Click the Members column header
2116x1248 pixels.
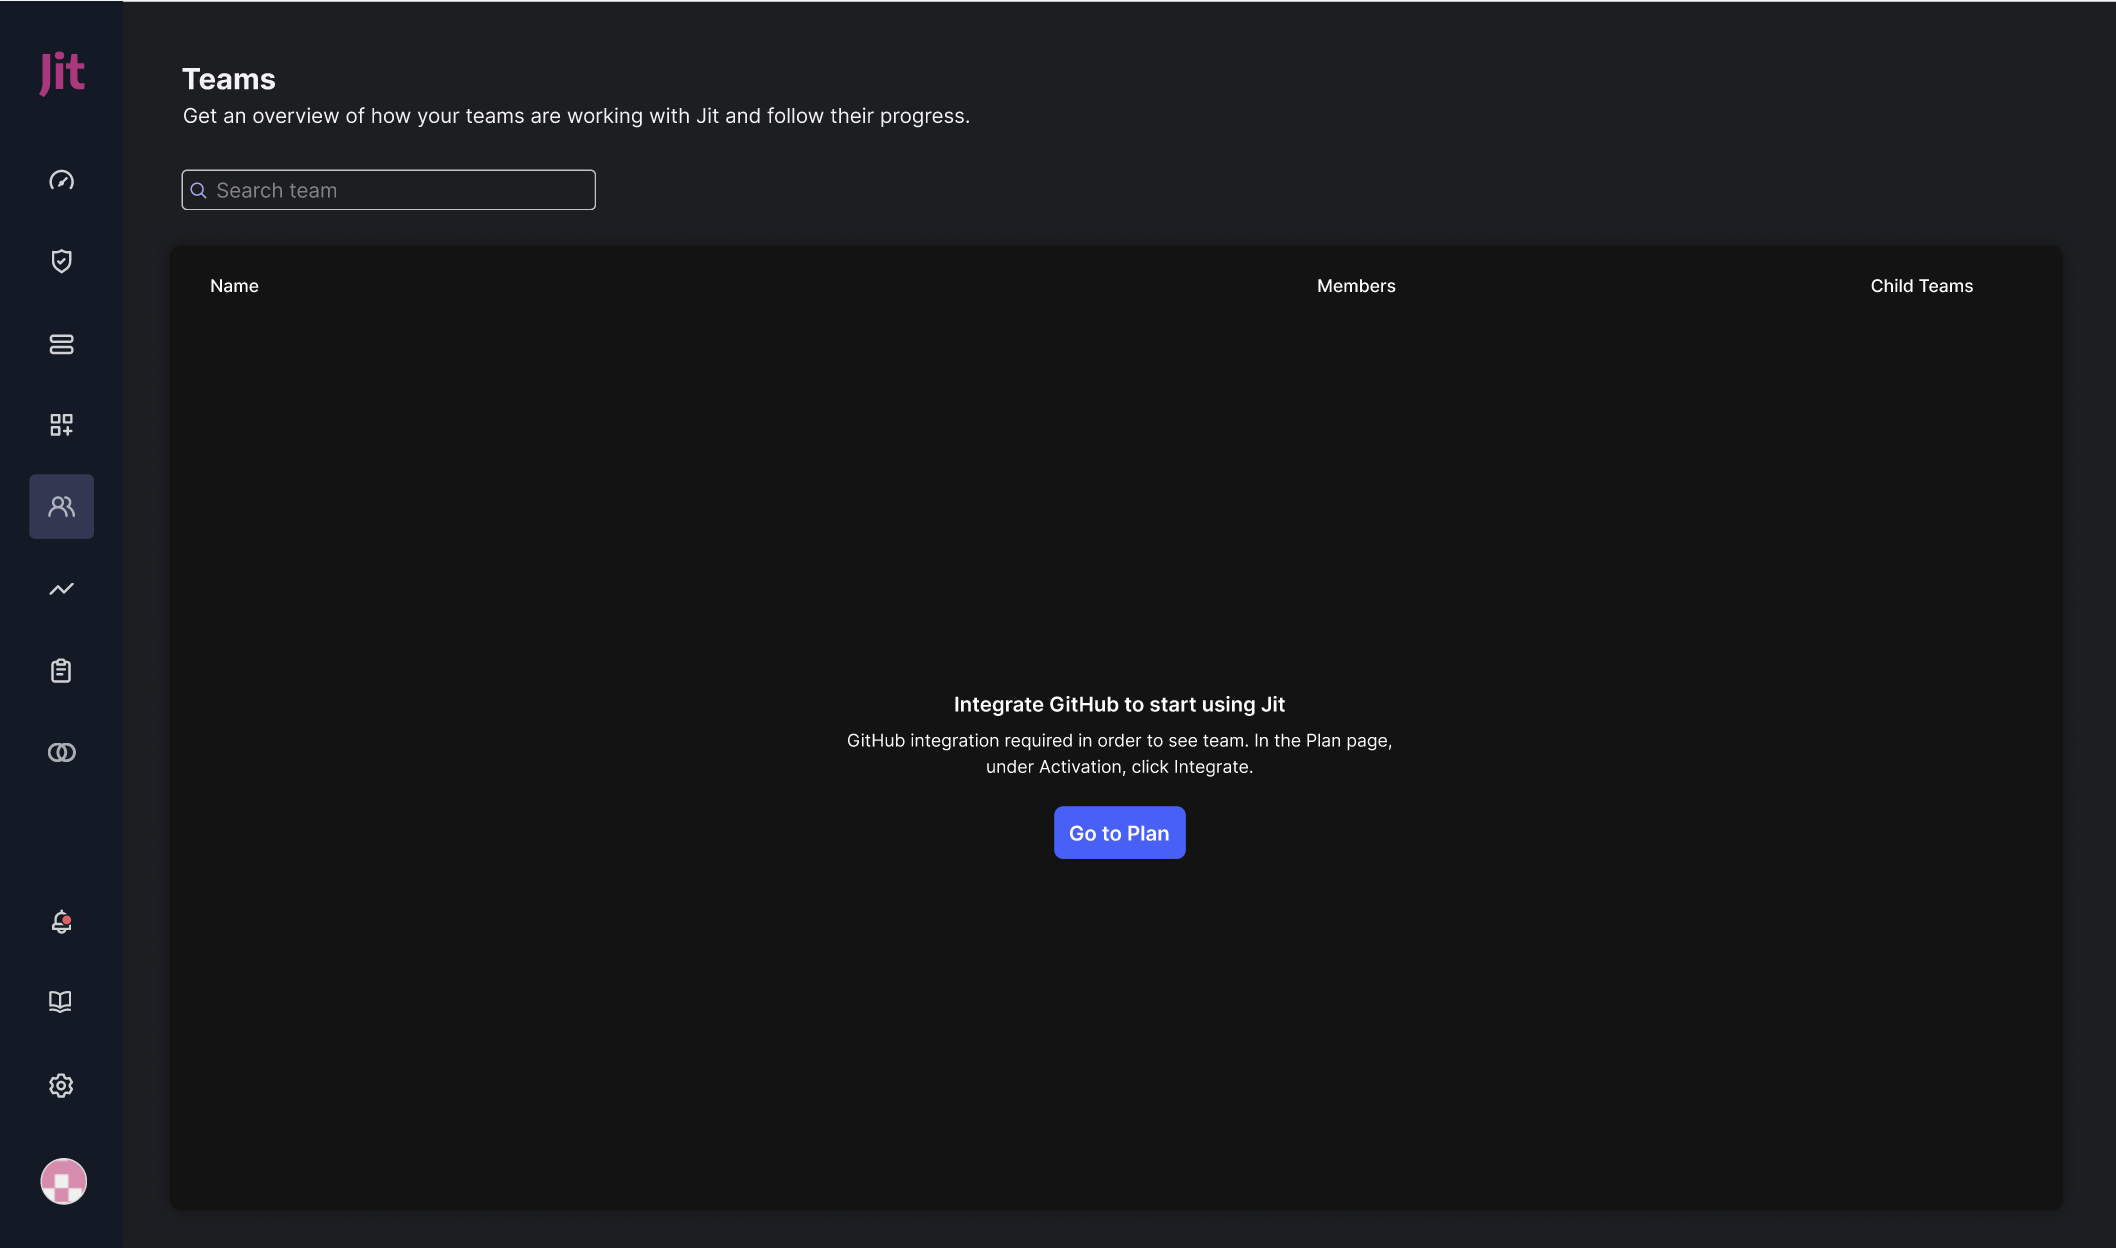(1355, 286)
